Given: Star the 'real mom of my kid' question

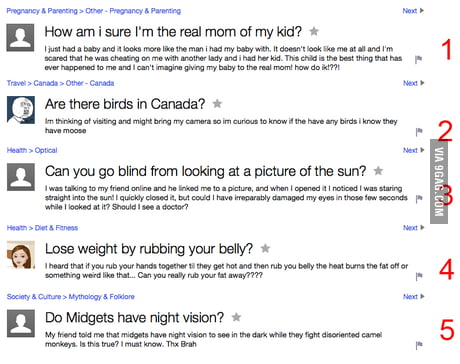Looking at the screenshot, I should click(x=314, y=31).
